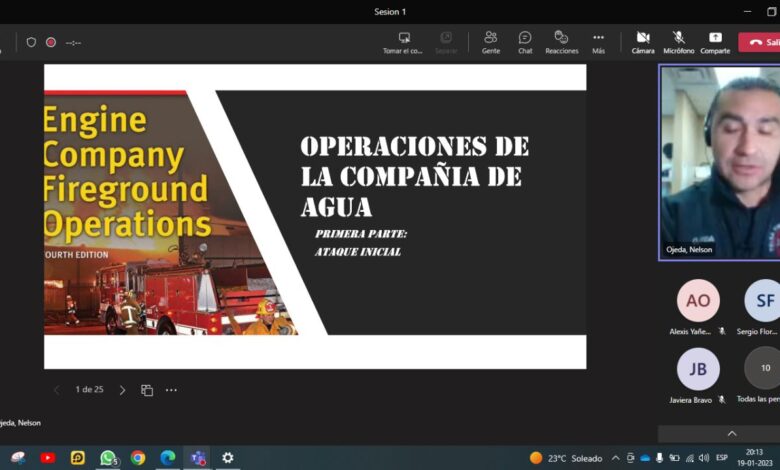This screenshot has height=470, width=780.
Task: Select the AO Alexis Yañez avatar
Action: pos(698,300)
